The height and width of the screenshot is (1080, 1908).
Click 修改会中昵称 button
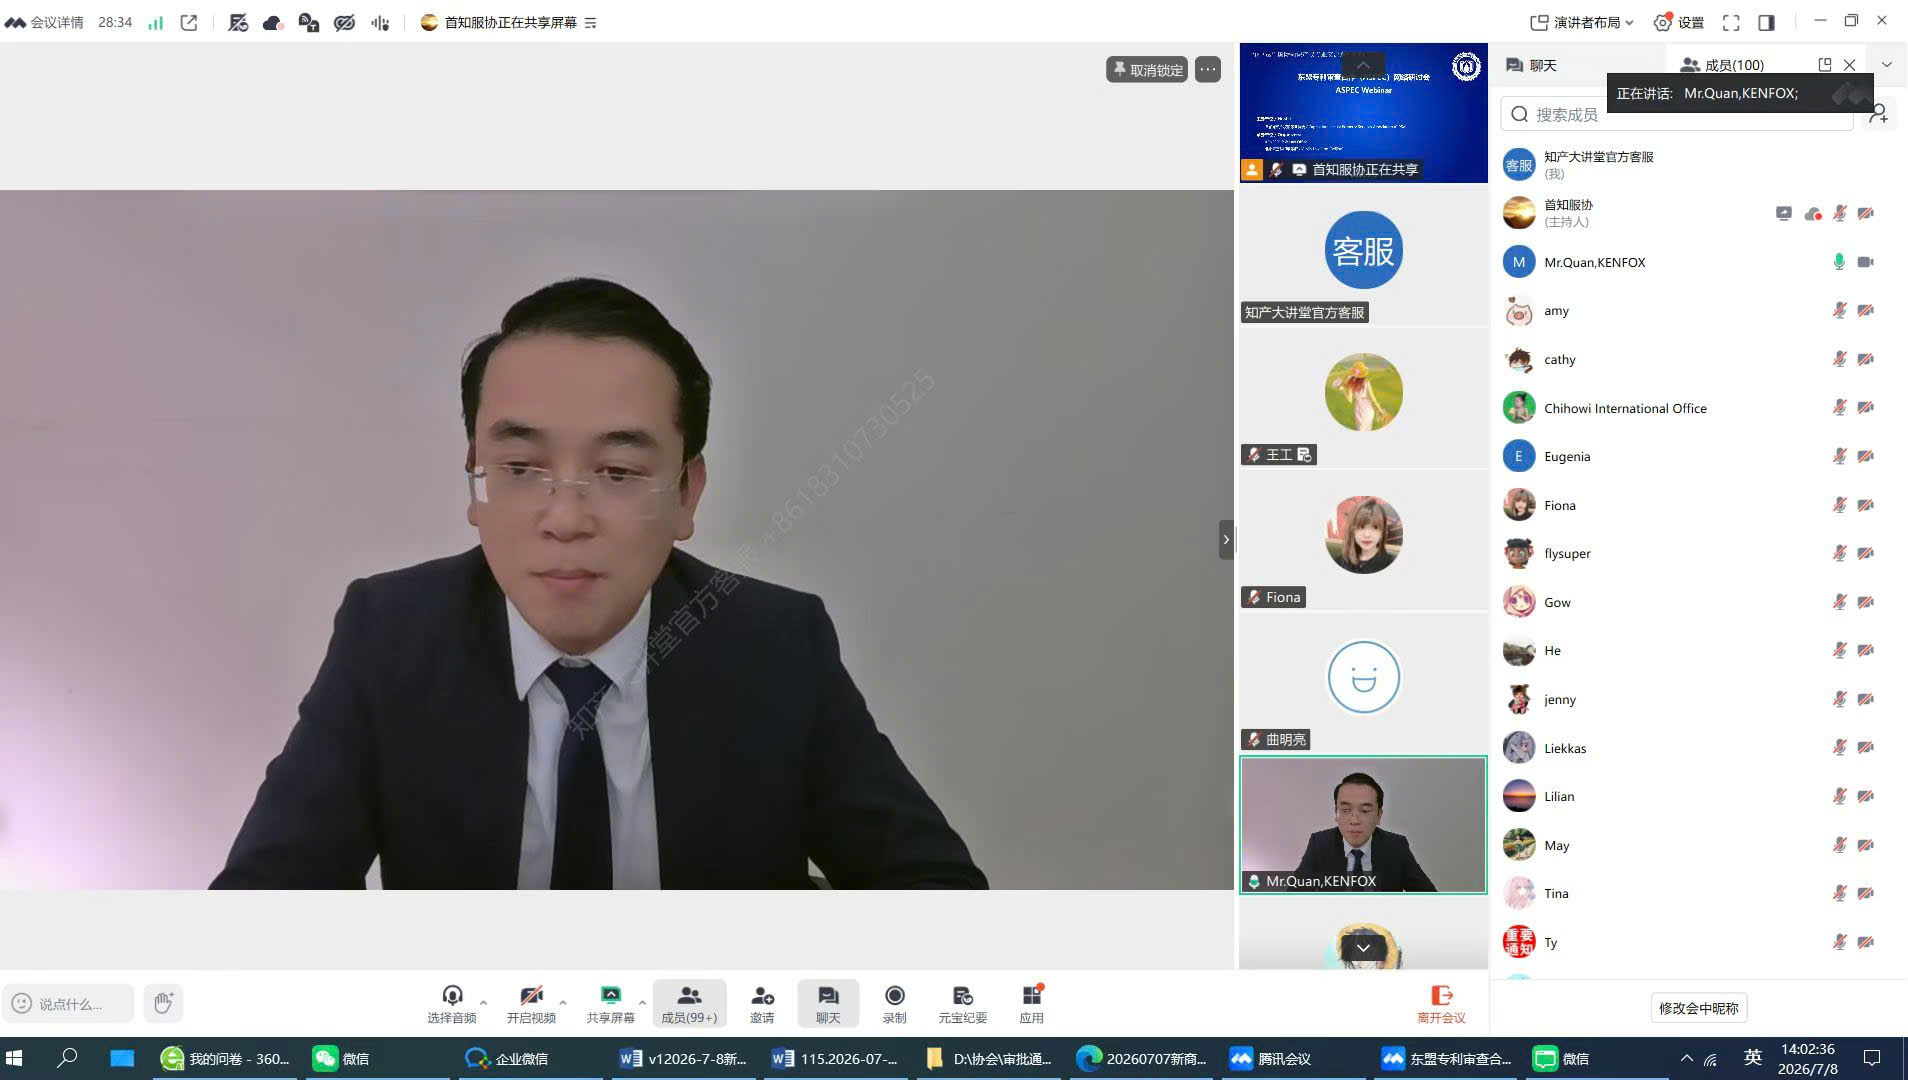tap(1698, 1008)
